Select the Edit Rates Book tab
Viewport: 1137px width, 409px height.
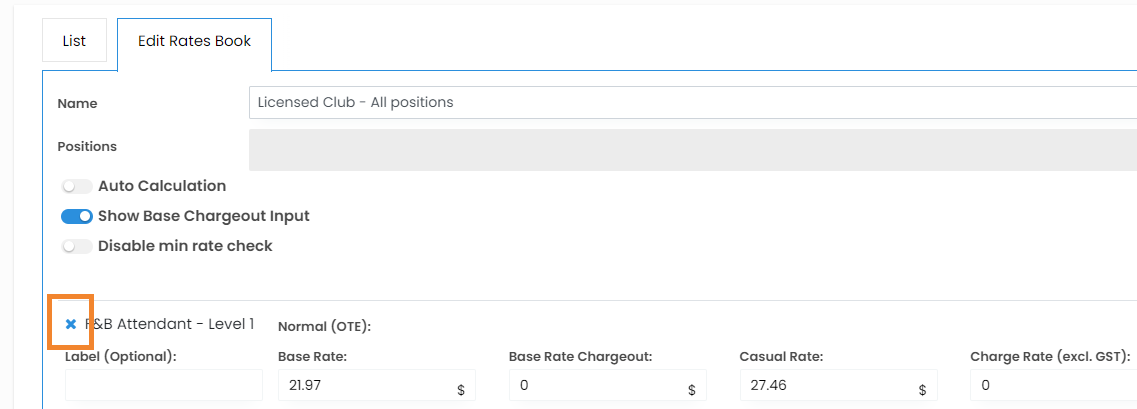(194, 41)
